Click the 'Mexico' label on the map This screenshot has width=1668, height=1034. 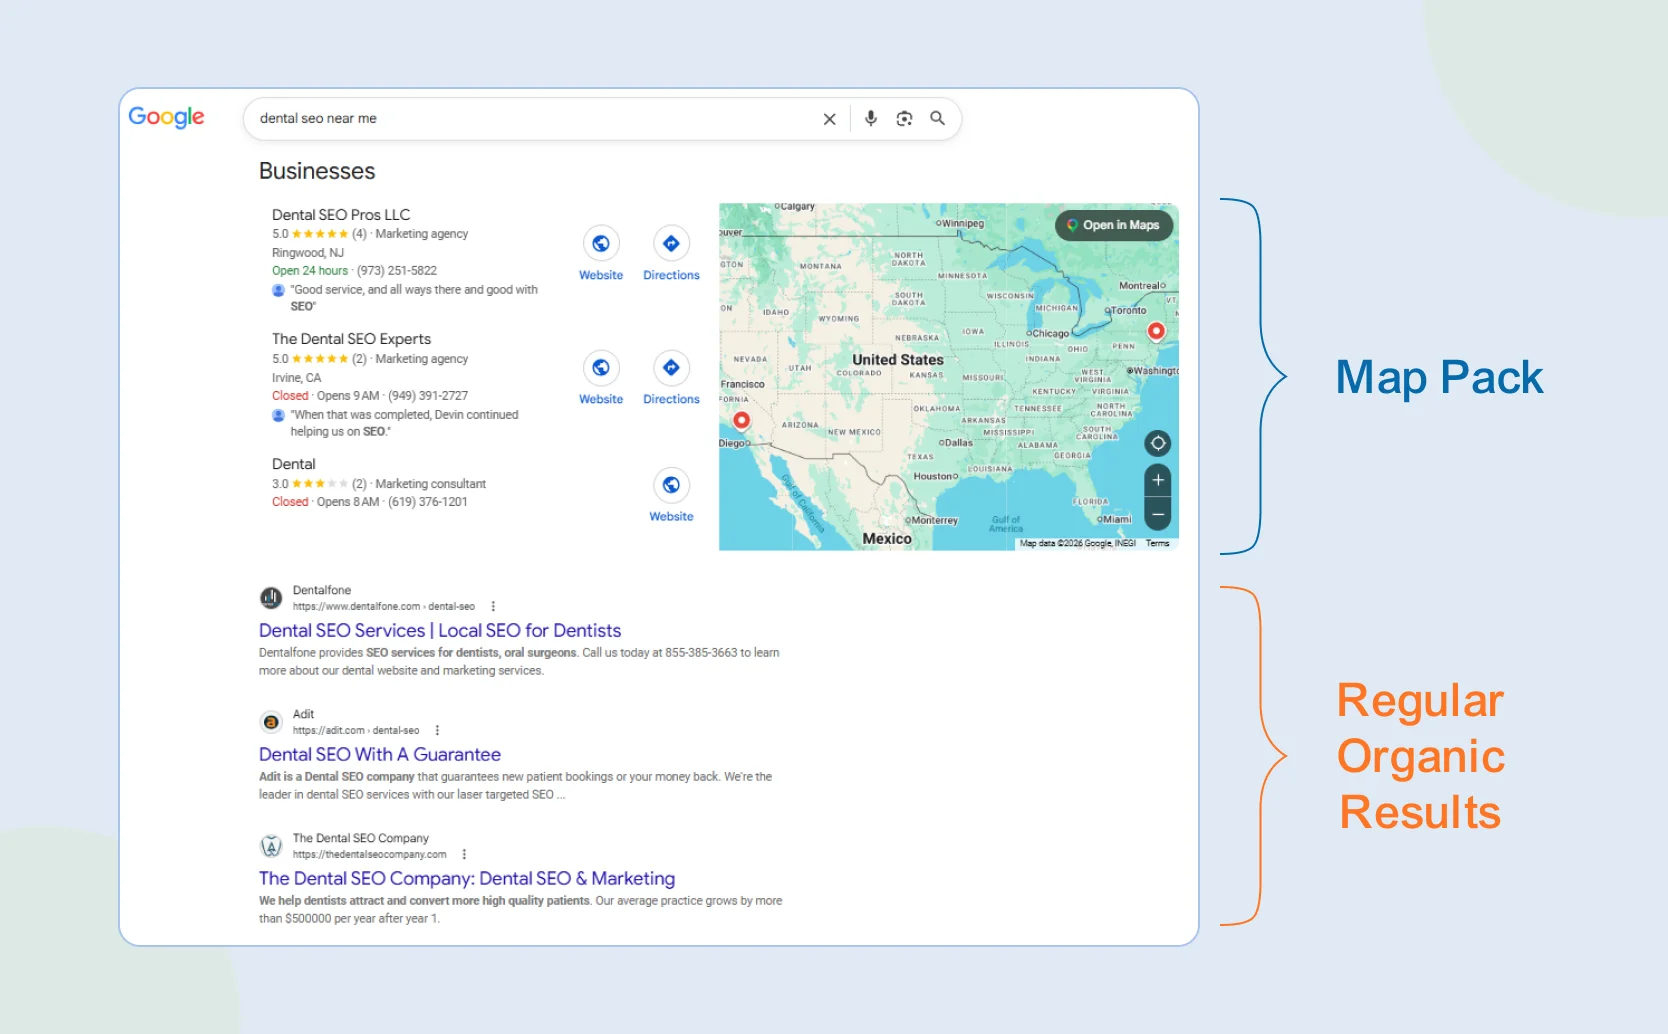887,539
